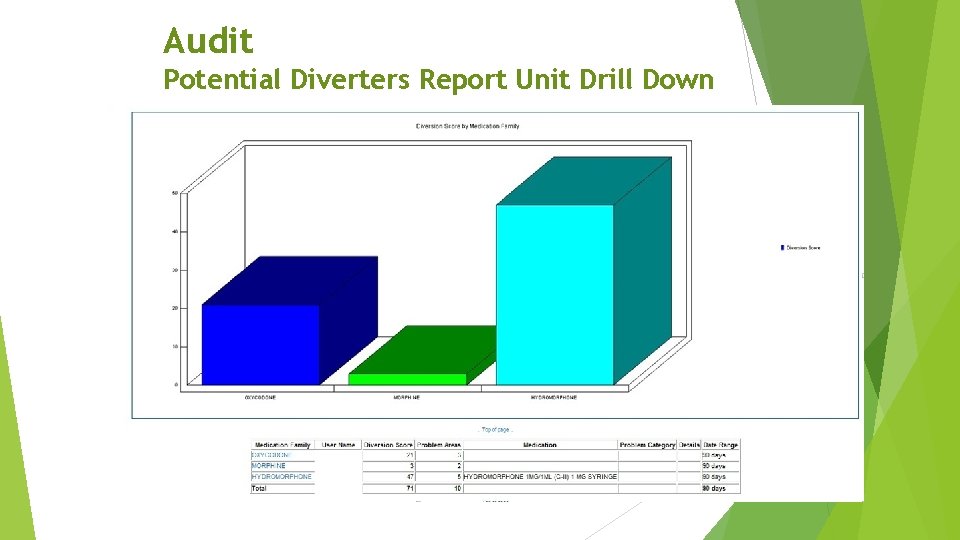This screenshot has height=540, width=960.
Task: Click the Total row label
Action: tap(259, 489)
